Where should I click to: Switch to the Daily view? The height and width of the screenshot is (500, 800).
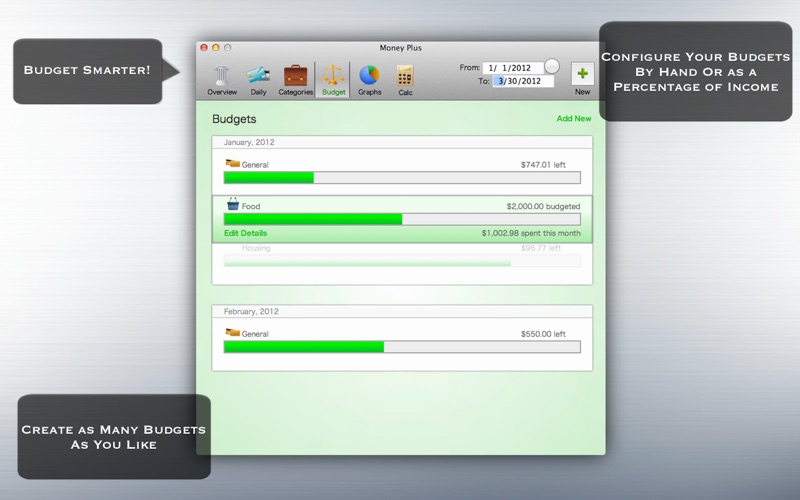coord(258,77)
